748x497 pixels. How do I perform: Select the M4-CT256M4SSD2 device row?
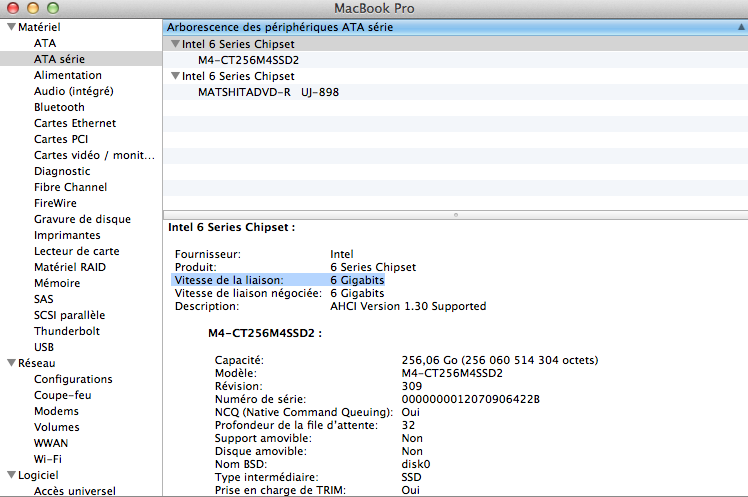455,60
